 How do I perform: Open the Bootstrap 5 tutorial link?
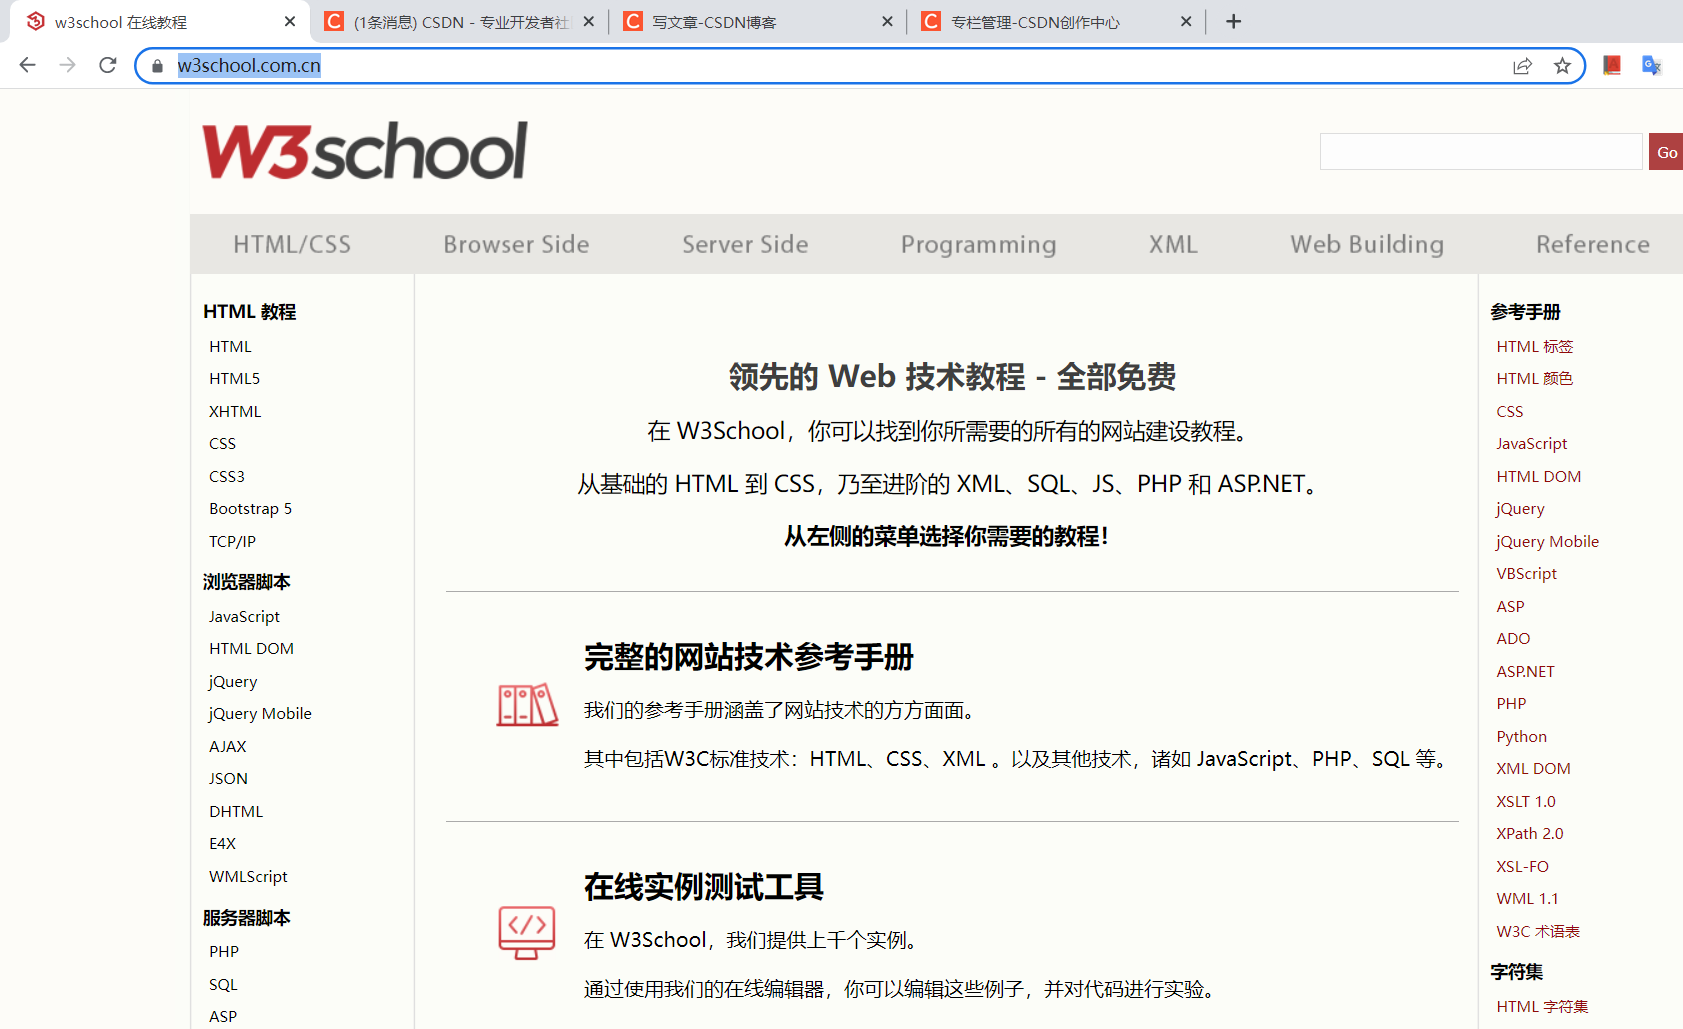pyautogui.click(x=250, y=509)
